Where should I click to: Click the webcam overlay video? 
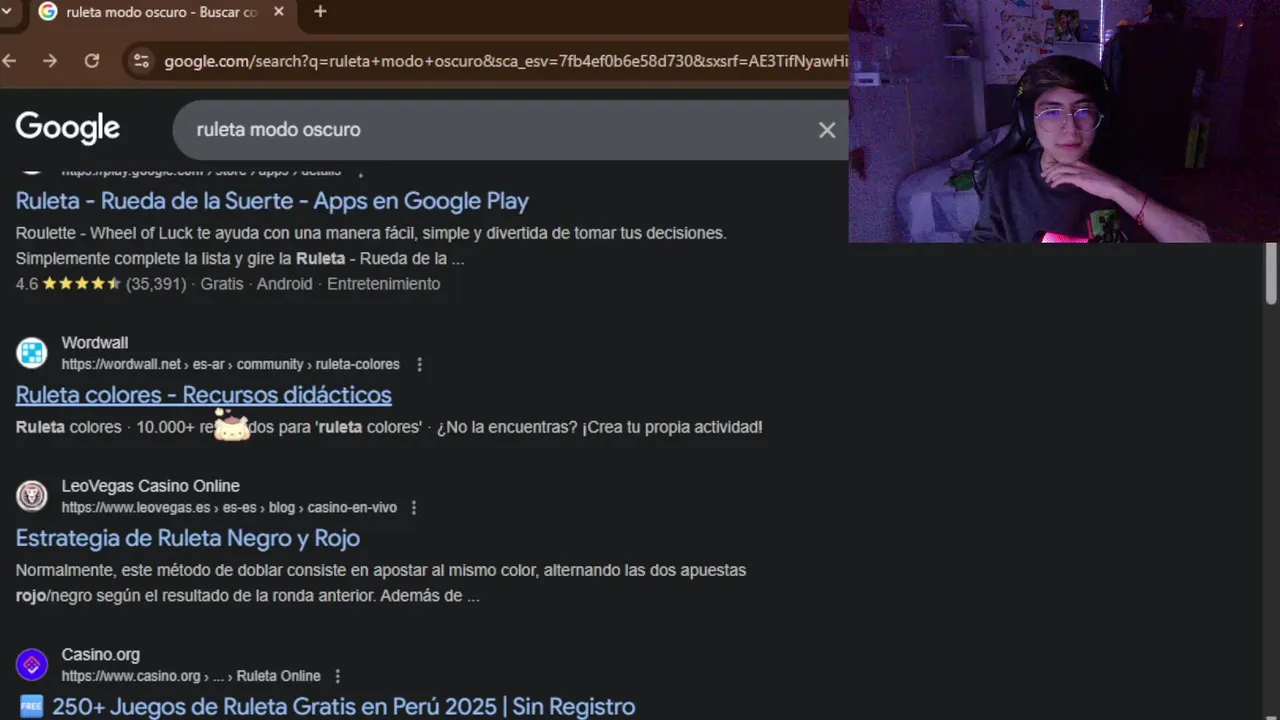click(x=1064, y=121)
